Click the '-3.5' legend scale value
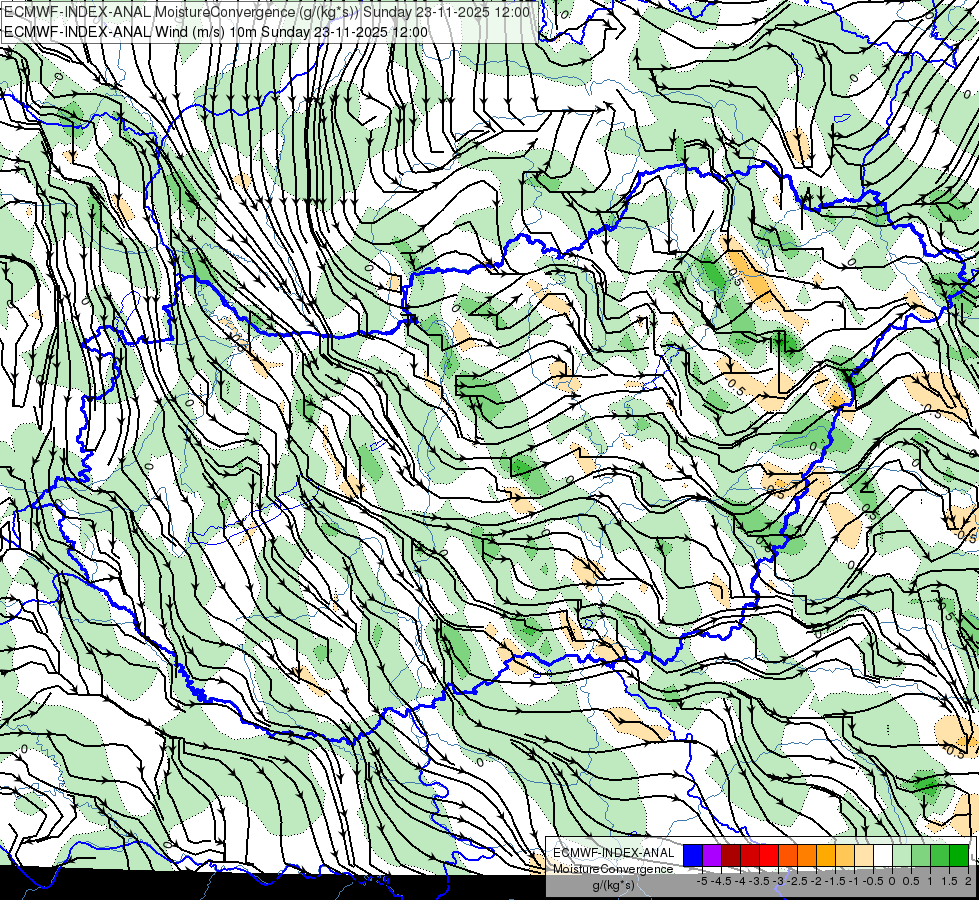Screen dimensions: 979x900 click(759, 881)
